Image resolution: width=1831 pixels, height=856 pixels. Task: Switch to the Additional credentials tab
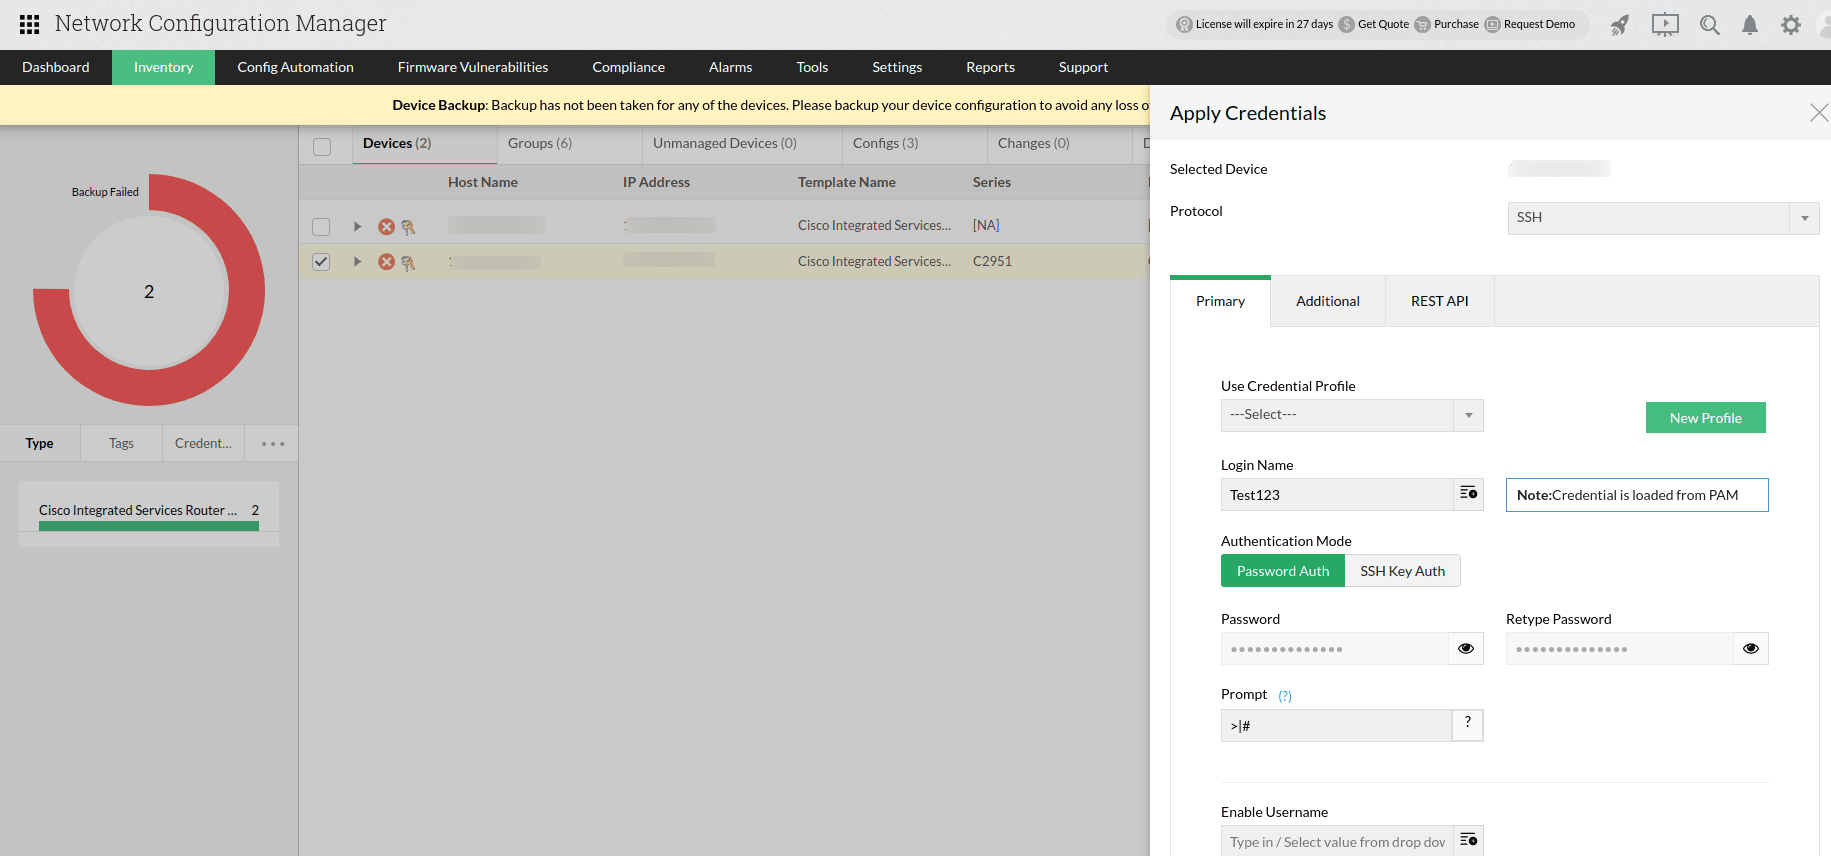click(x=1328, y=301)
